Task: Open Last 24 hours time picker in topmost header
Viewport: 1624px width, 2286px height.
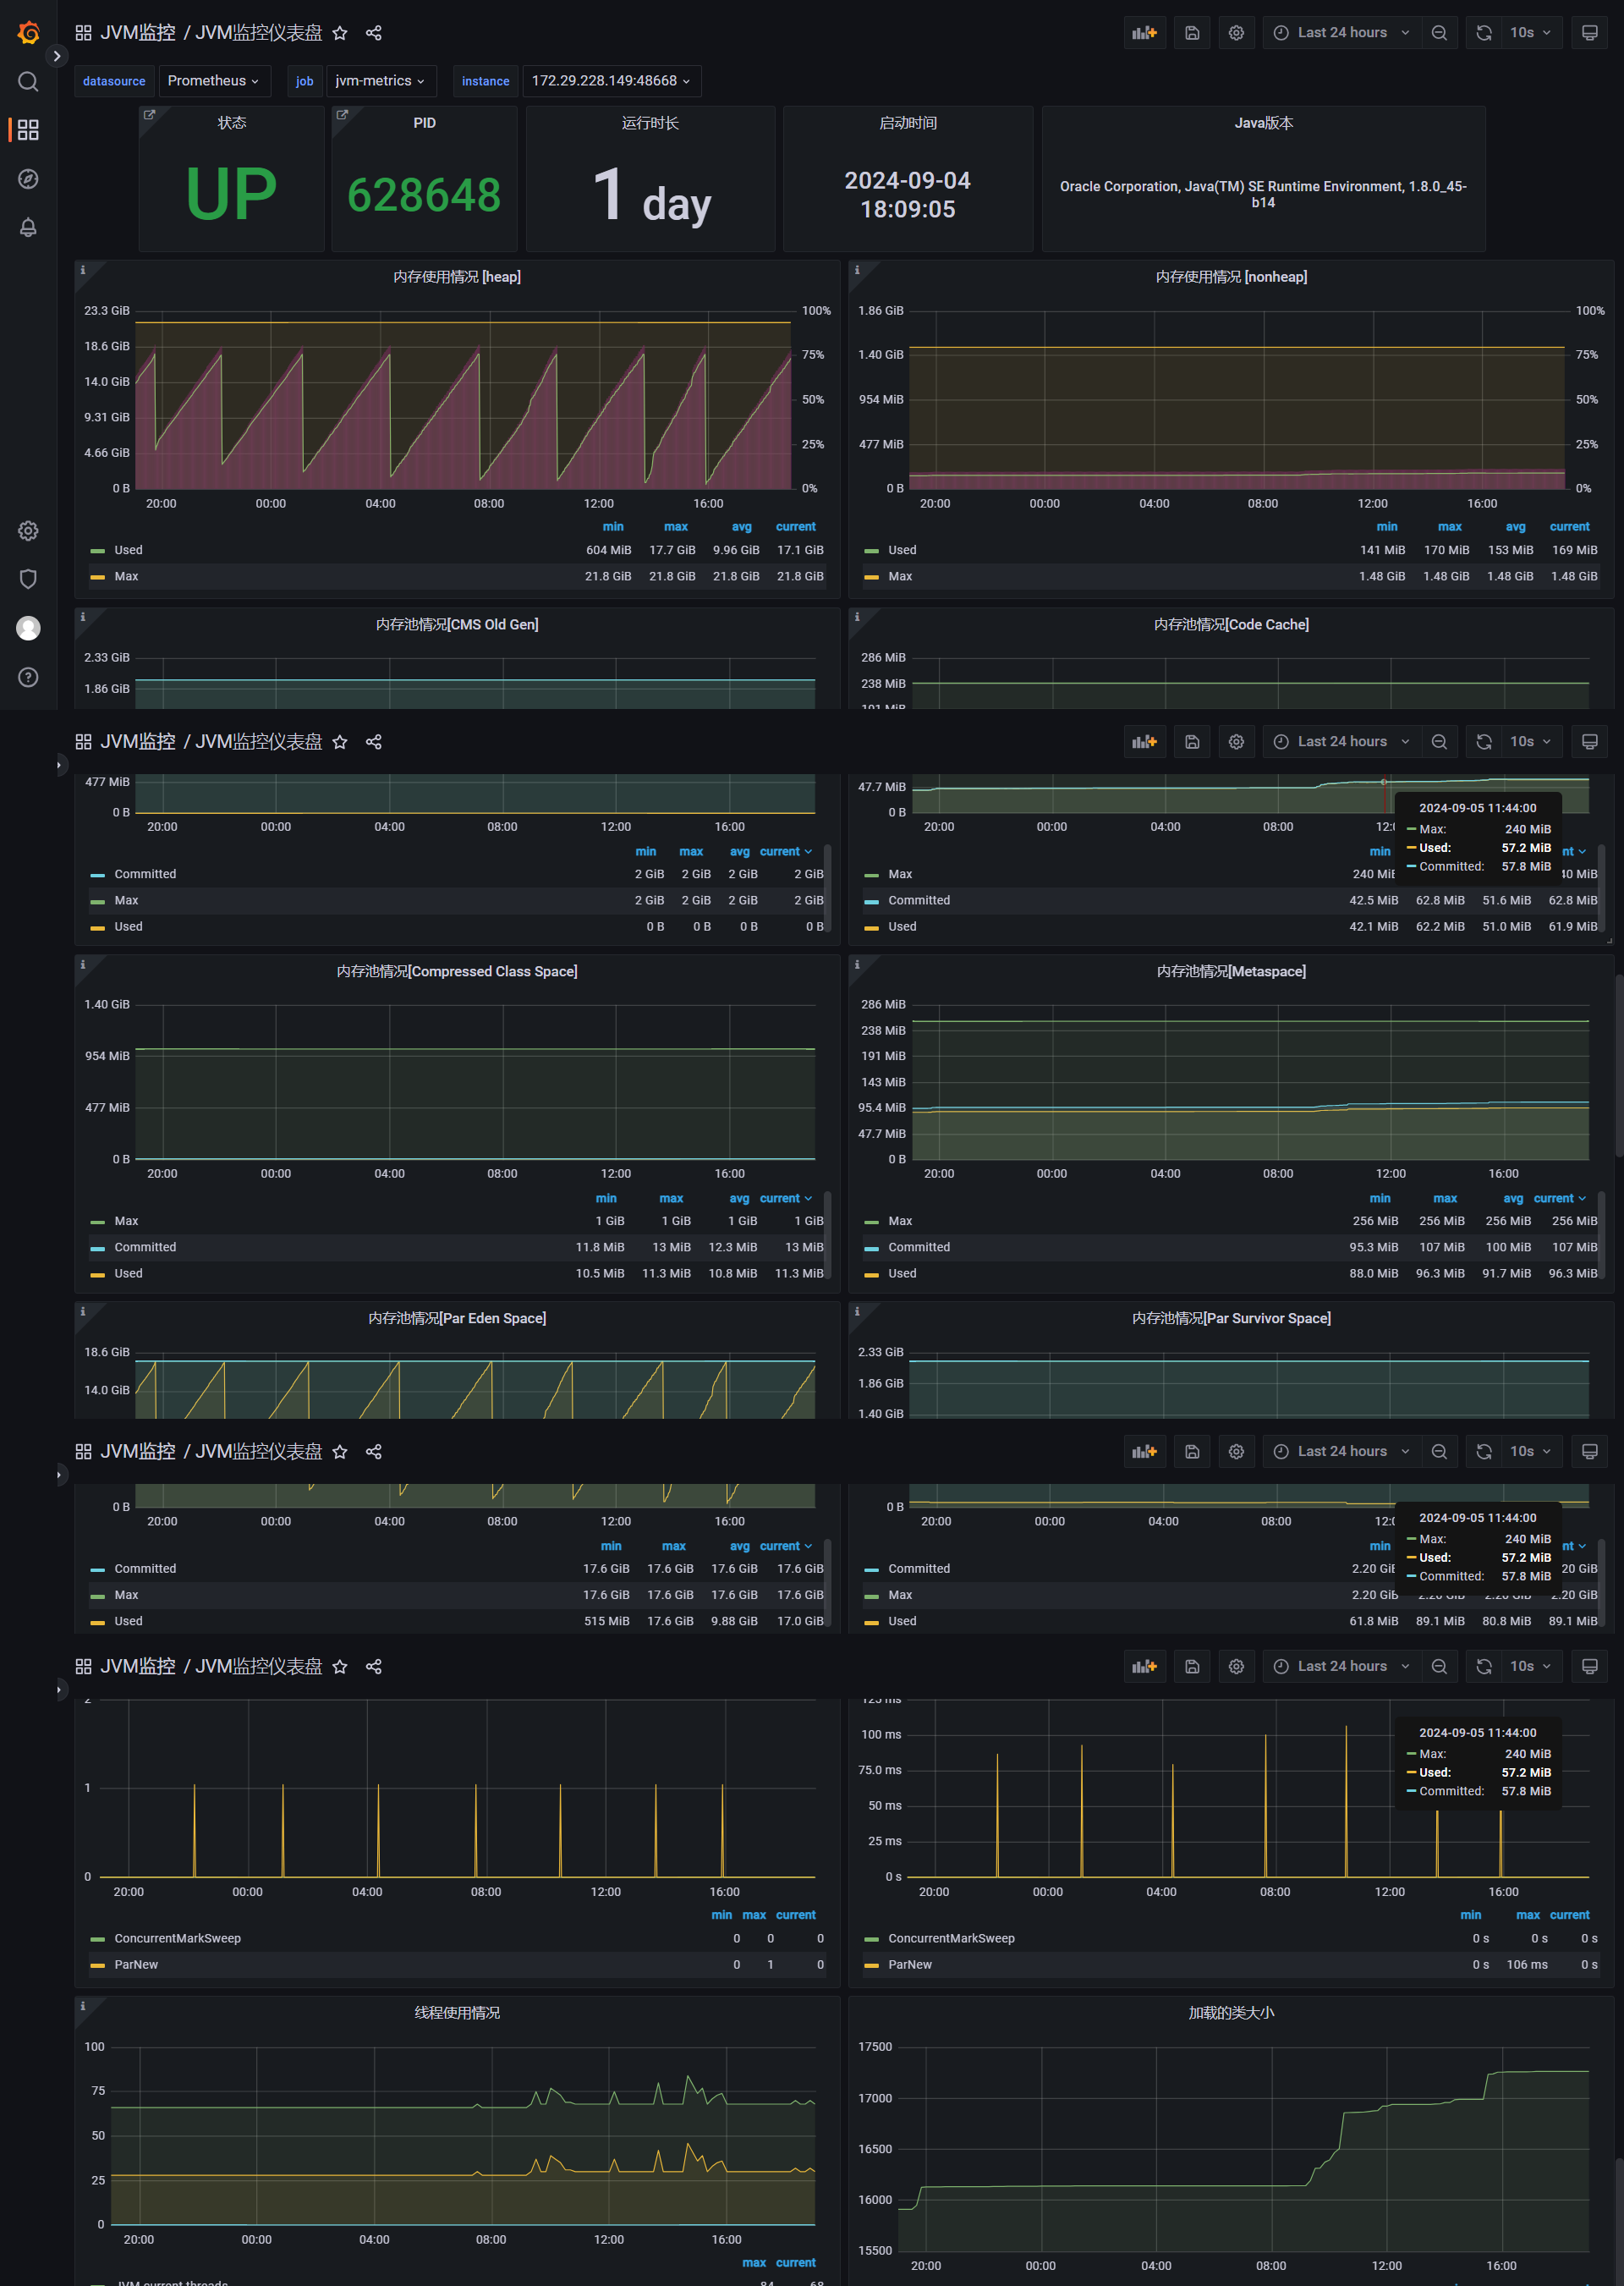Action: point(1342,33)
